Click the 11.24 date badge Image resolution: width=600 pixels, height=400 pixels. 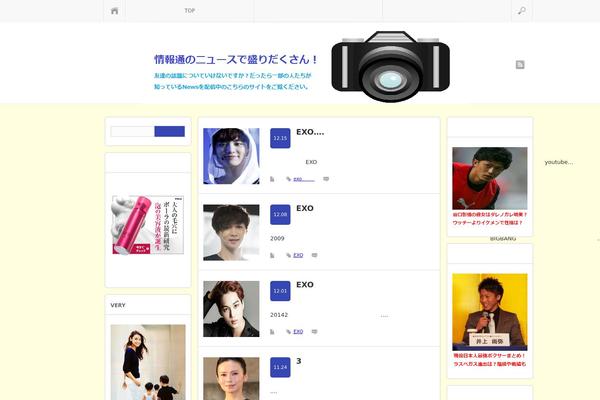[280, 367]
